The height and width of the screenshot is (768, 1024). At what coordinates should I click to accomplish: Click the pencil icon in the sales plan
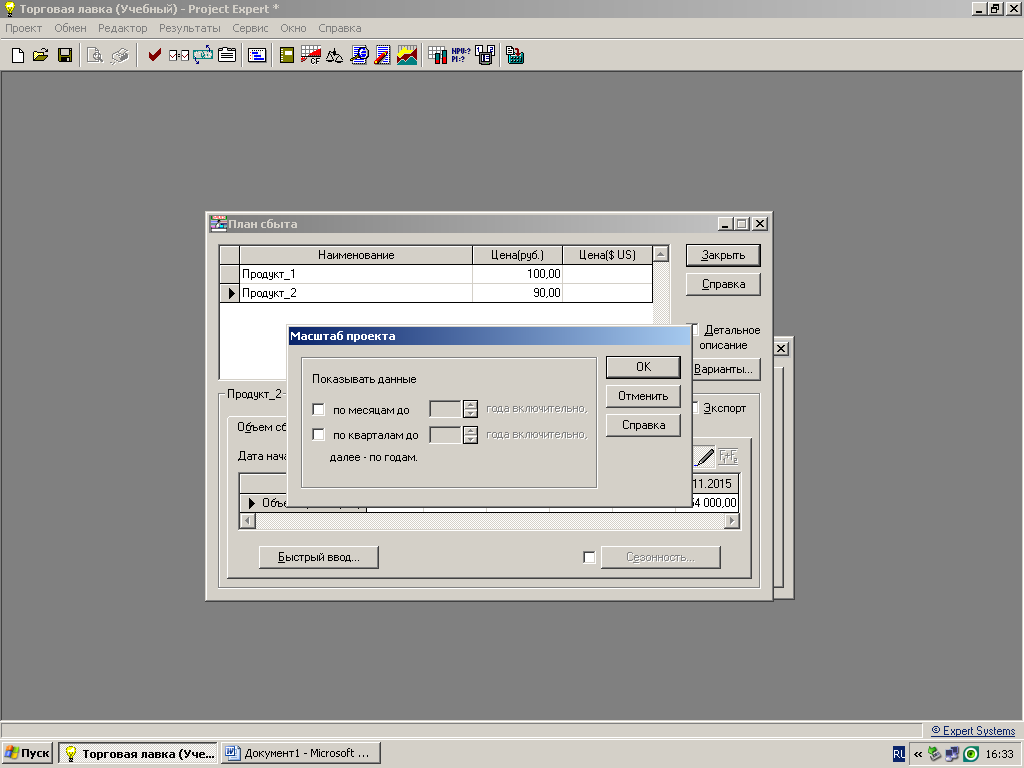click(704, 457)
